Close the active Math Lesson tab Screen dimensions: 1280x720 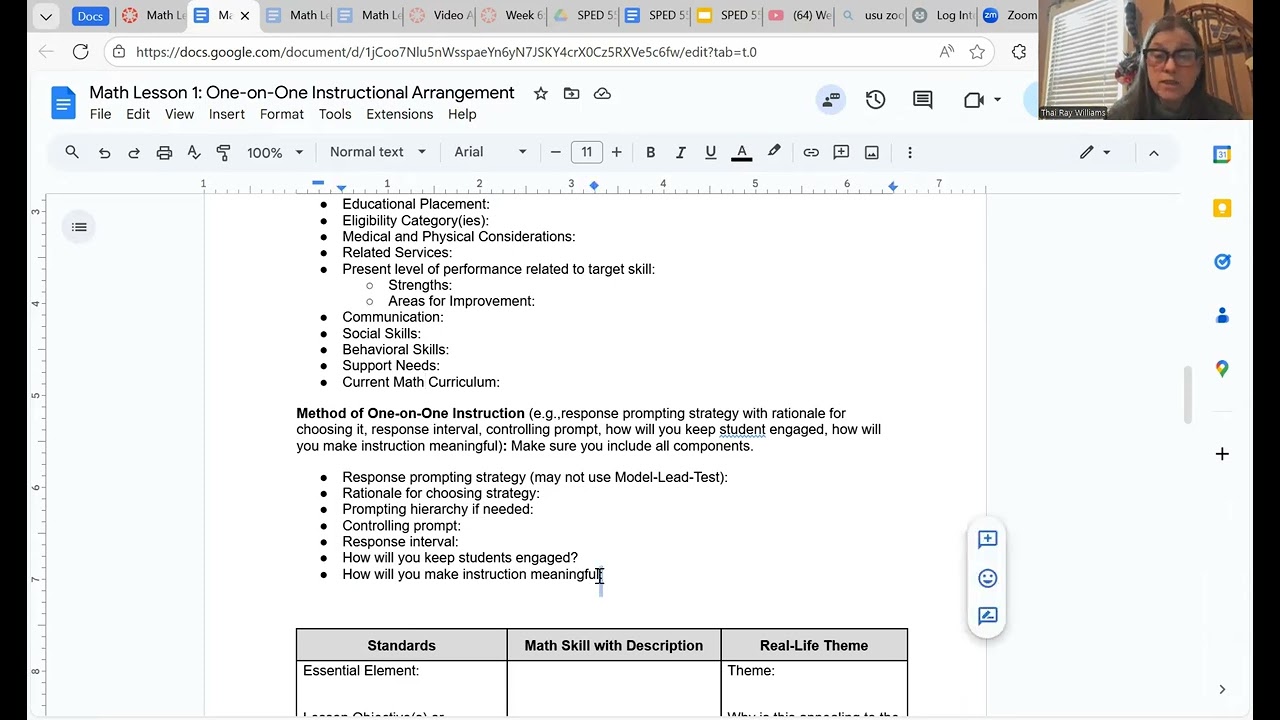(x=245, y=15)
